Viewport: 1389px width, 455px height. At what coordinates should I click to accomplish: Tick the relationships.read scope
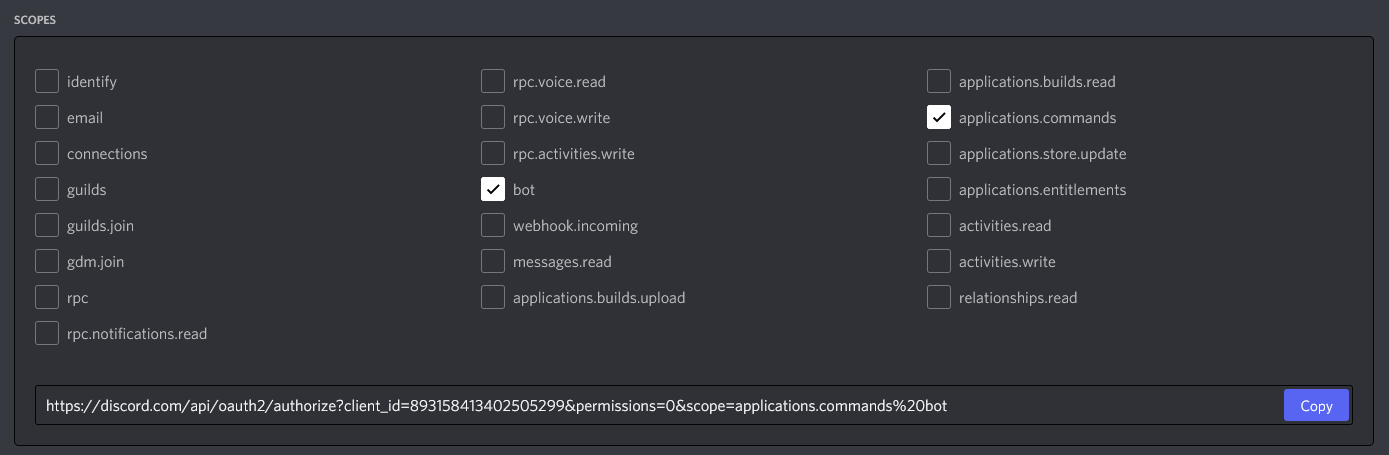click(939, 297)
